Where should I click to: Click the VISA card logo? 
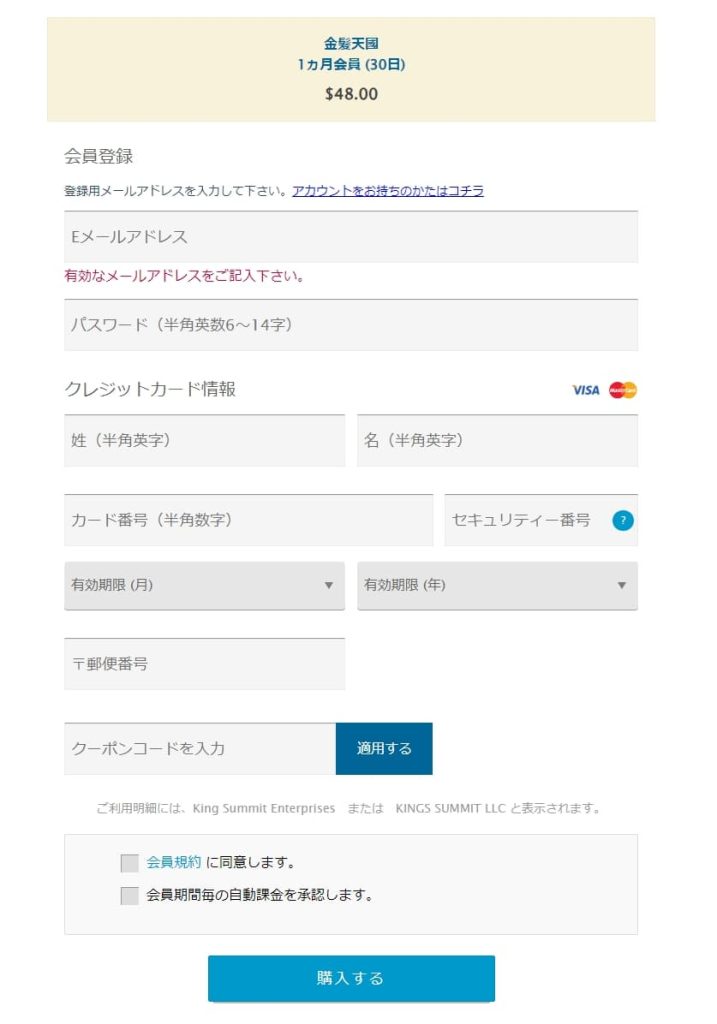coord(586,390)
